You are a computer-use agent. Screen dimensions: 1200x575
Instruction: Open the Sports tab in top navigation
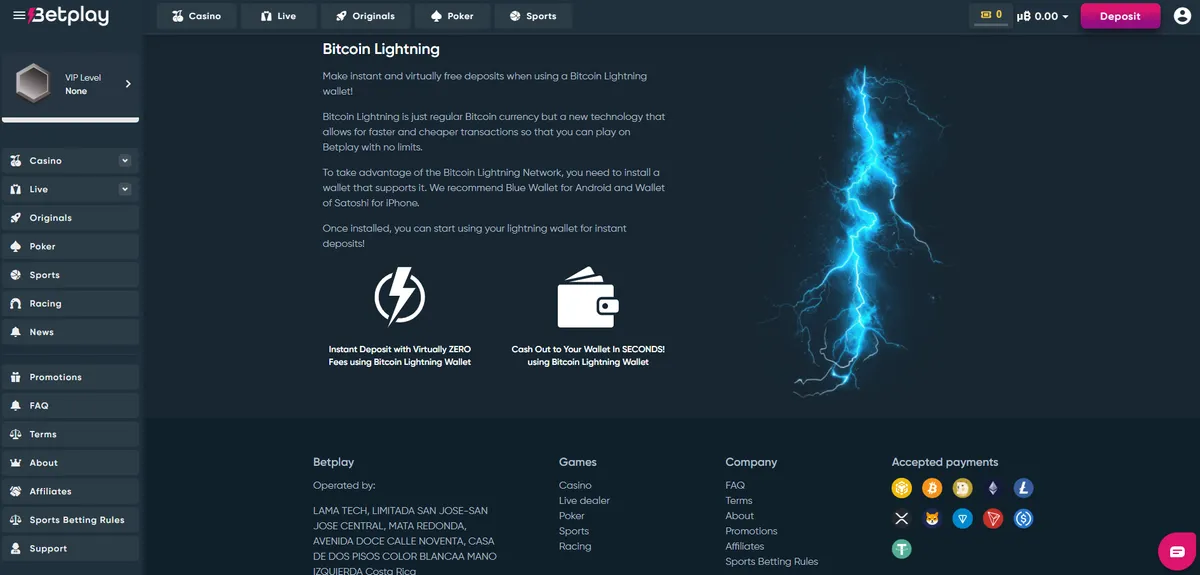coord(533,16)
